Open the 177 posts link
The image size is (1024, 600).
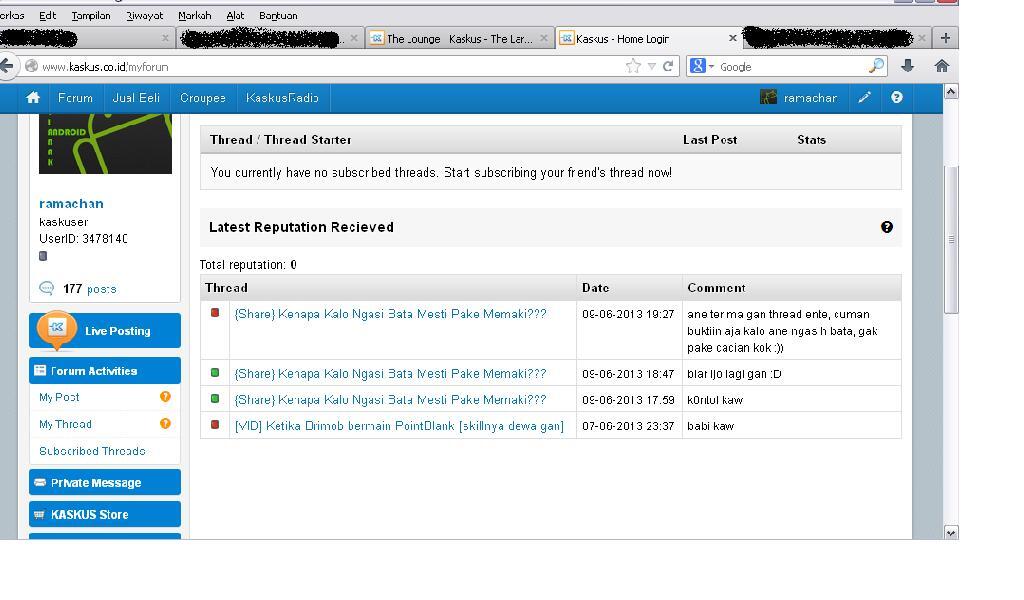(x=89, y=289)
